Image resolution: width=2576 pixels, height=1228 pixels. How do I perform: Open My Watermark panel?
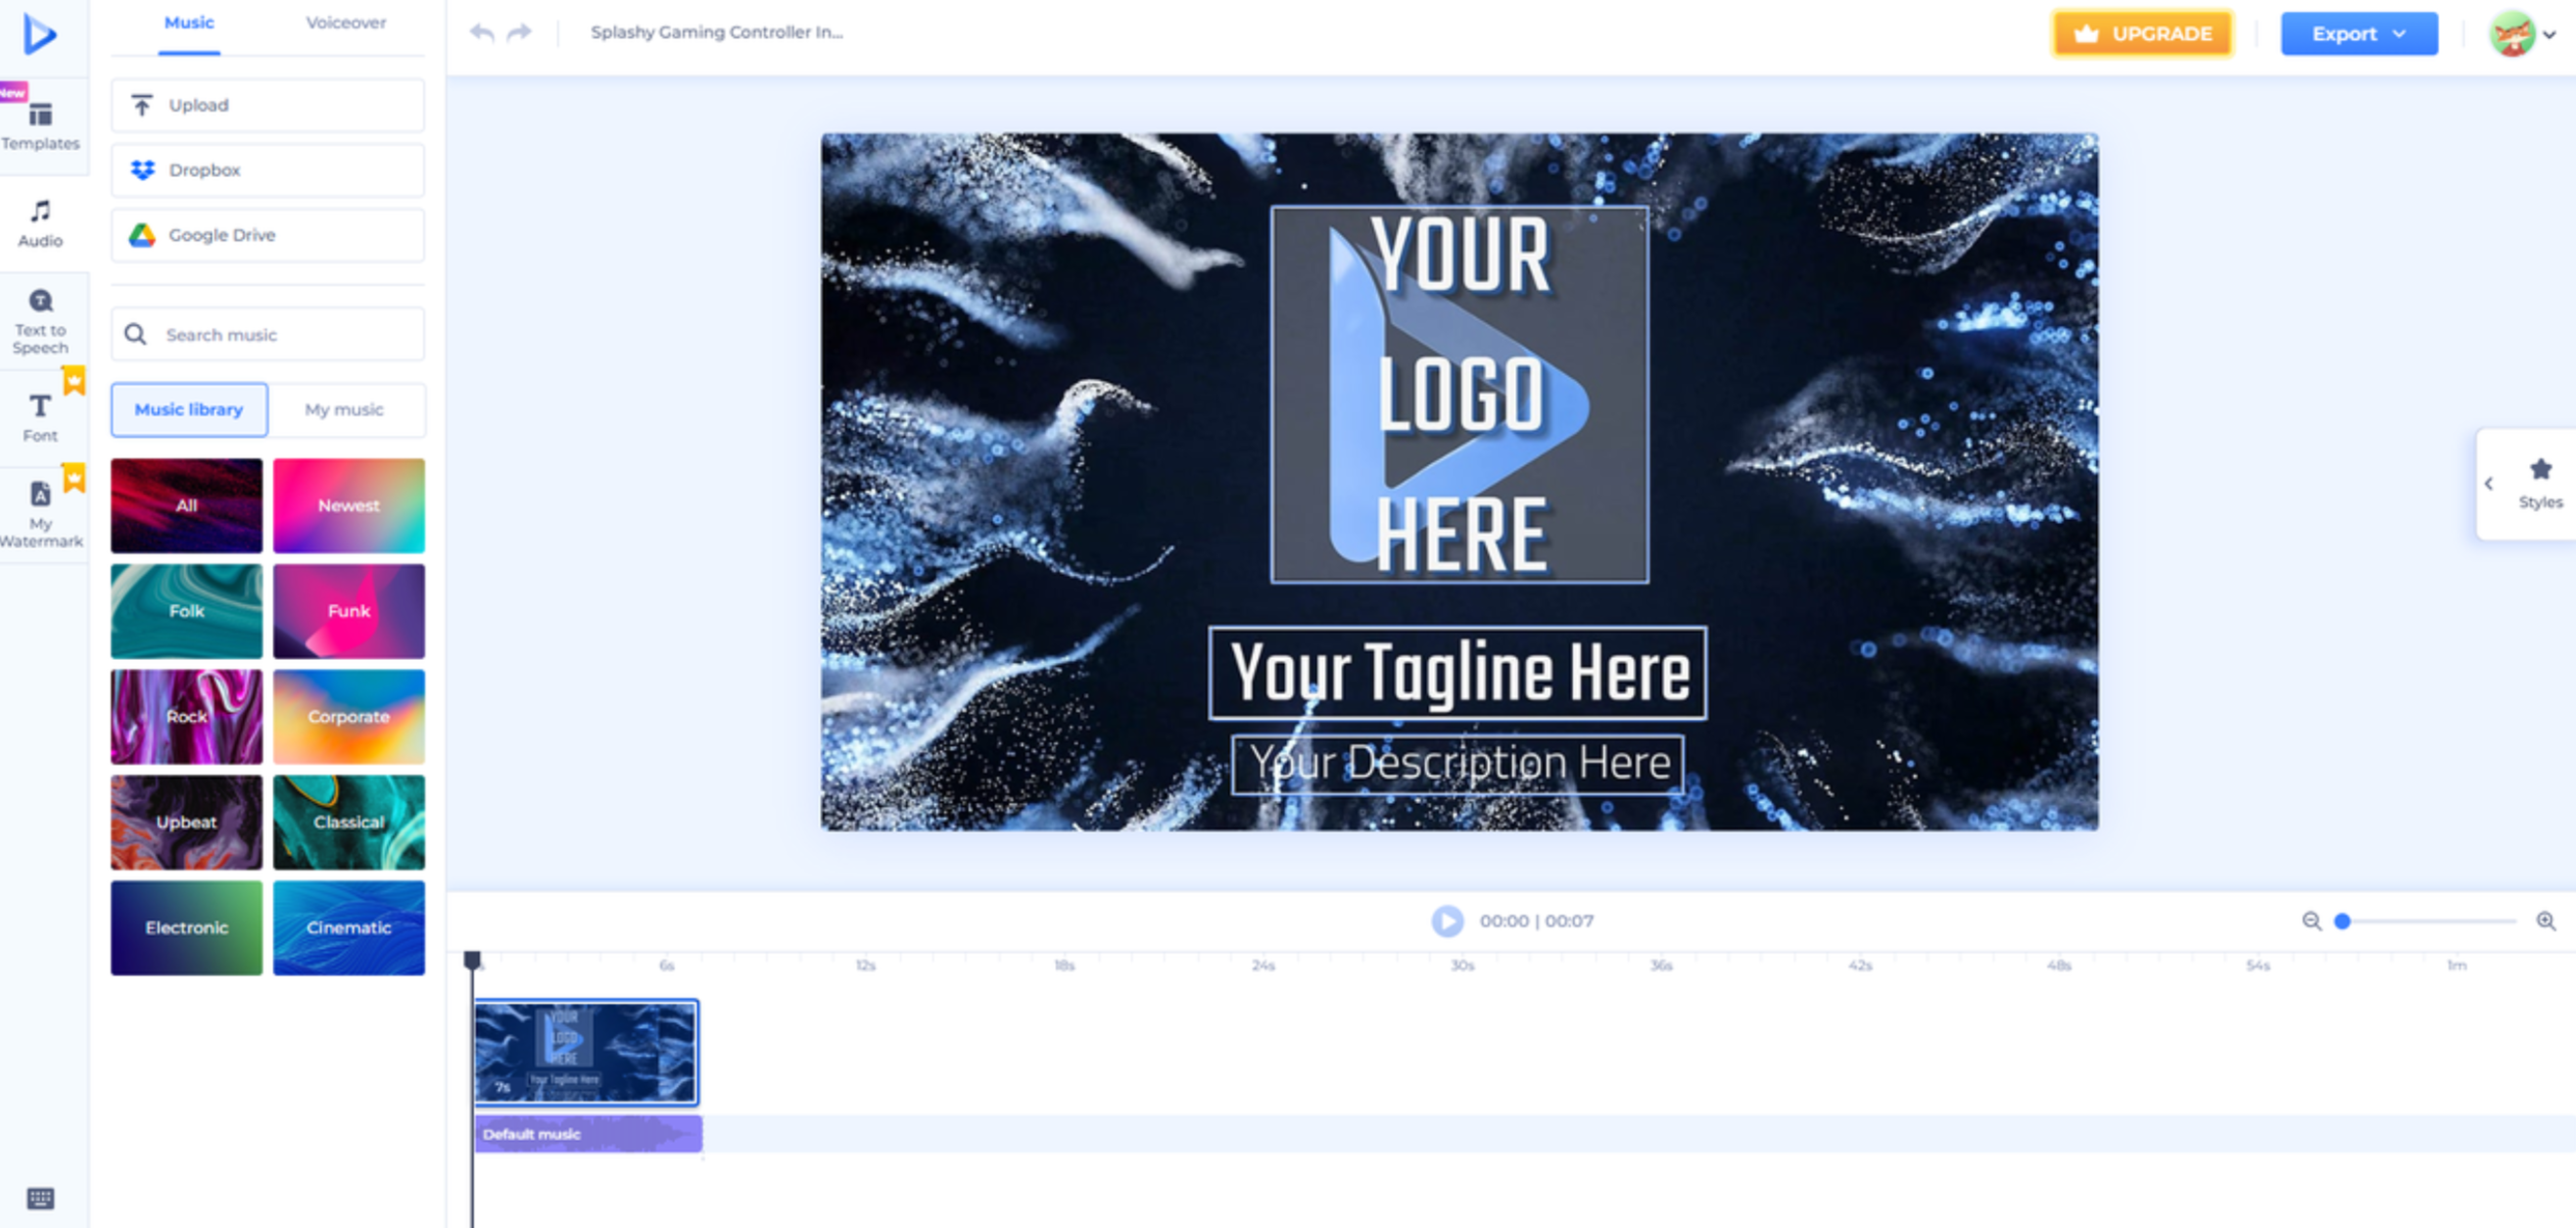40,512
